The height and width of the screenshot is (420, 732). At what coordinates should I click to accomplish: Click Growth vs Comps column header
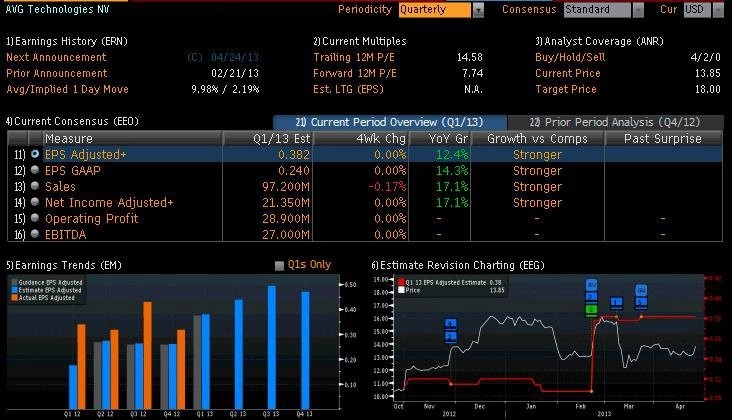537,139
